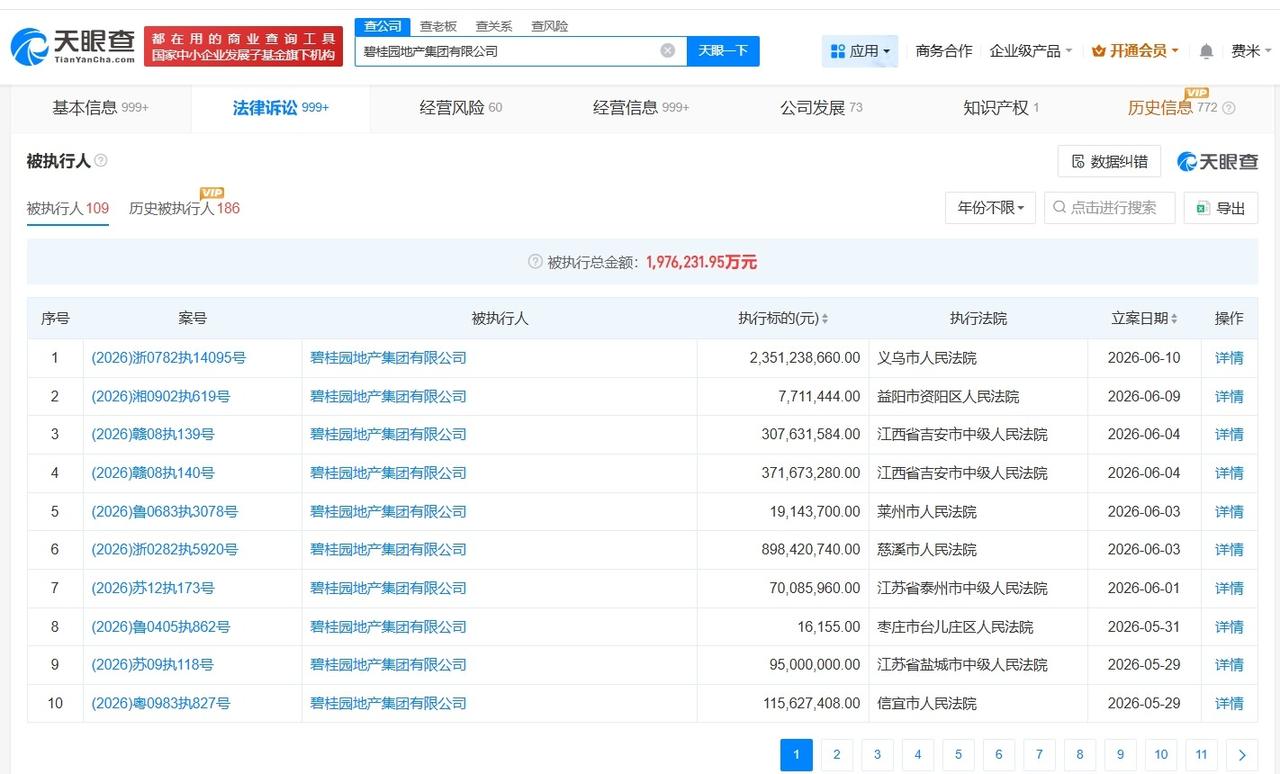Expand the 企业级产品 menu
Screen dimensions: 1280x774
pyautogui.click(x=1030, y=51)
